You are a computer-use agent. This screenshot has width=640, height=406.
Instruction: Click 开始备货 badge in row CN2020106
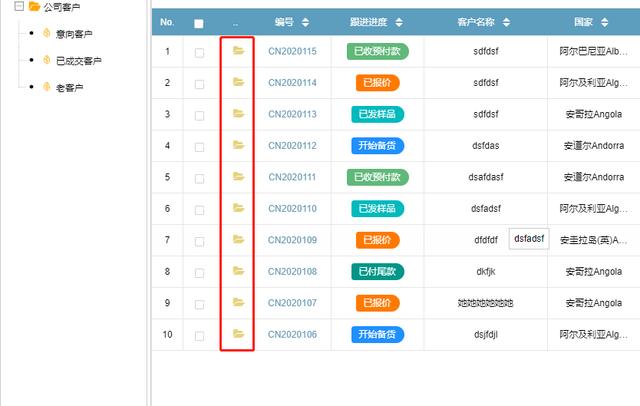(378, 334)
